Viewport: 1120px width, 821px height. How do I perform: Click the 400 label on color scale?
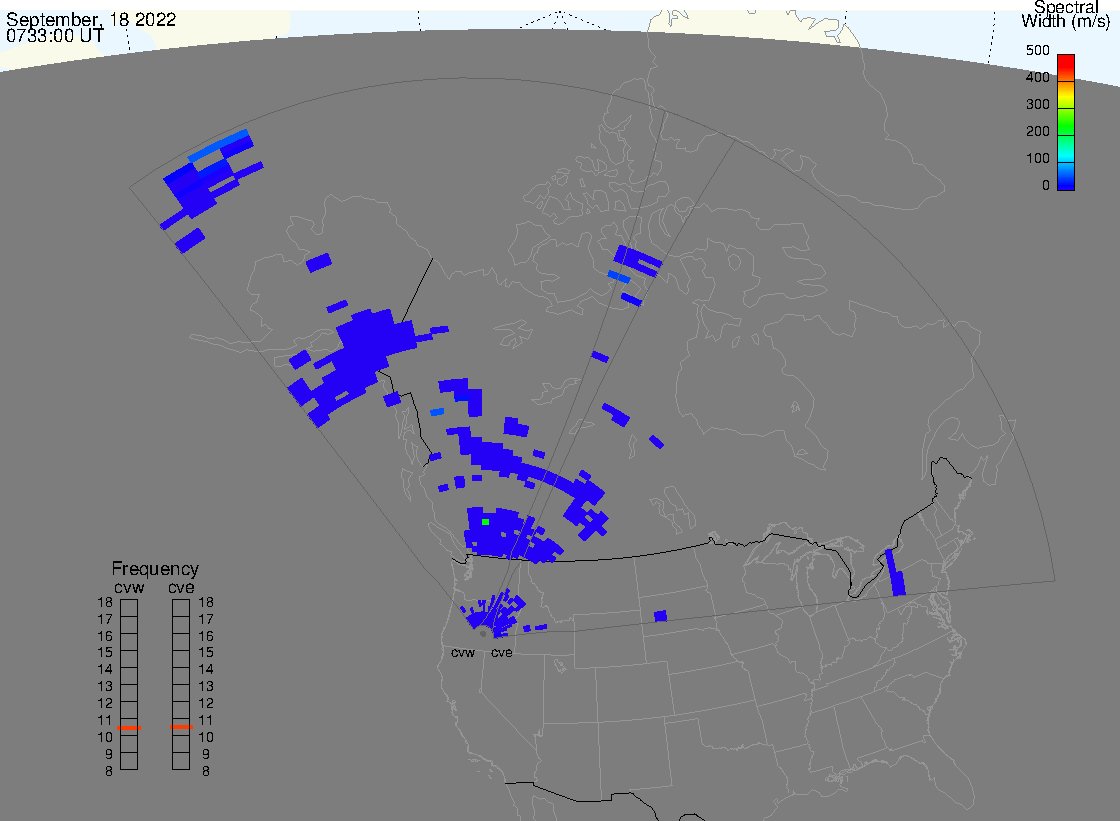click(1038, 77)
